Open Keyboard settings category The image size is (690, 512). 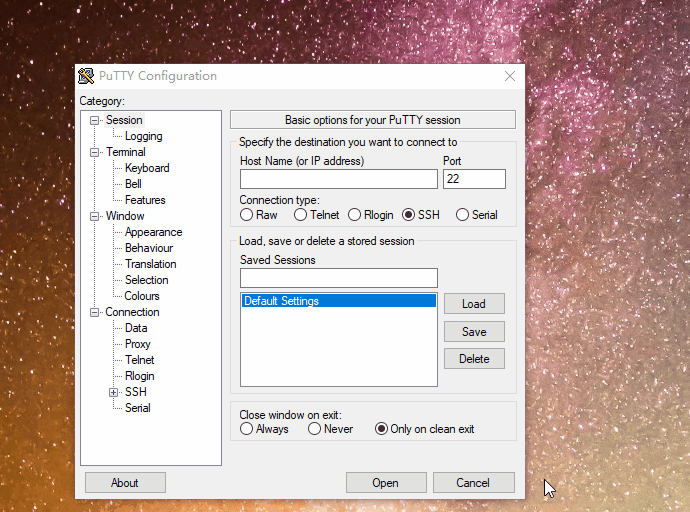tap(147, 168)
